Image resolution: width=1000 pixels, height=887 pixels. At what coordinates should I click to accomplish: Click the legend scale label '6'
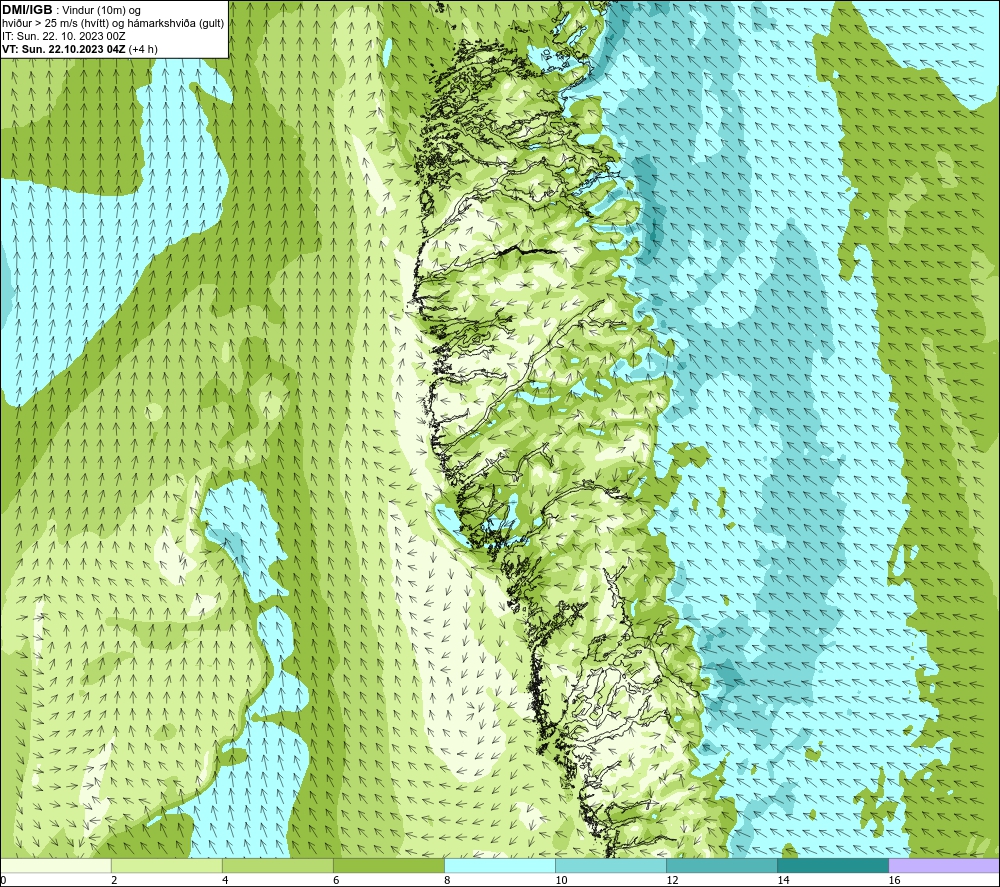(x=336, y=881)
